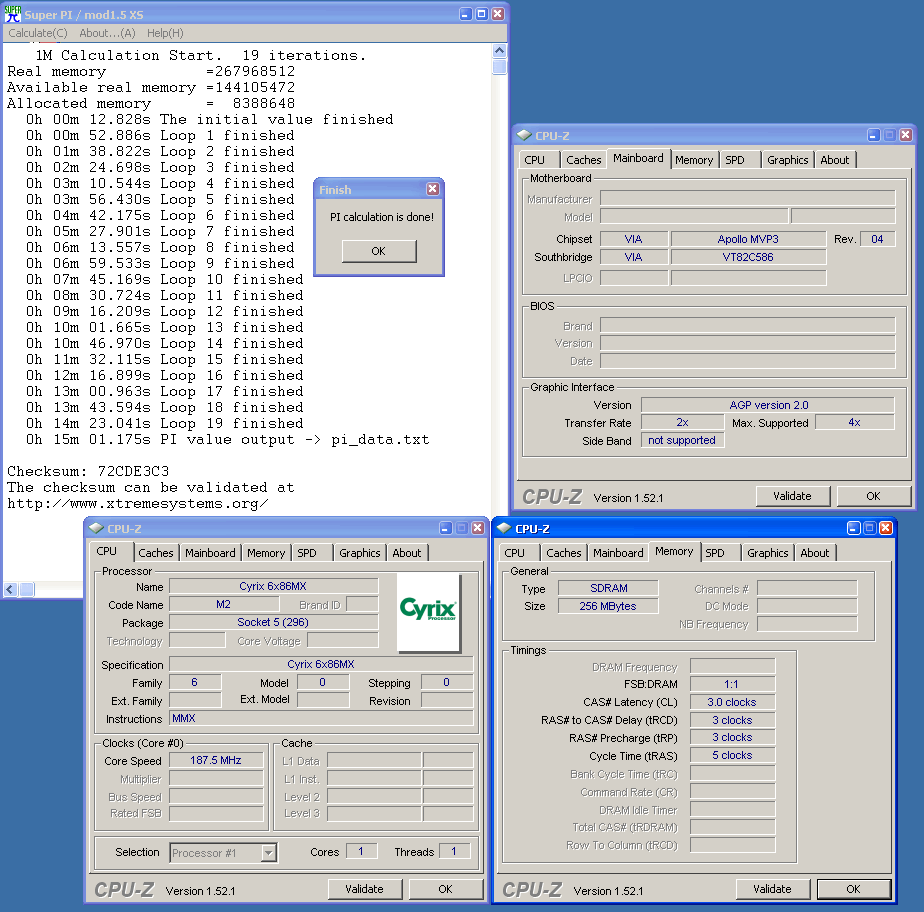
Task: Open Graphics tab in CPU window
Action: coord(359,553)
